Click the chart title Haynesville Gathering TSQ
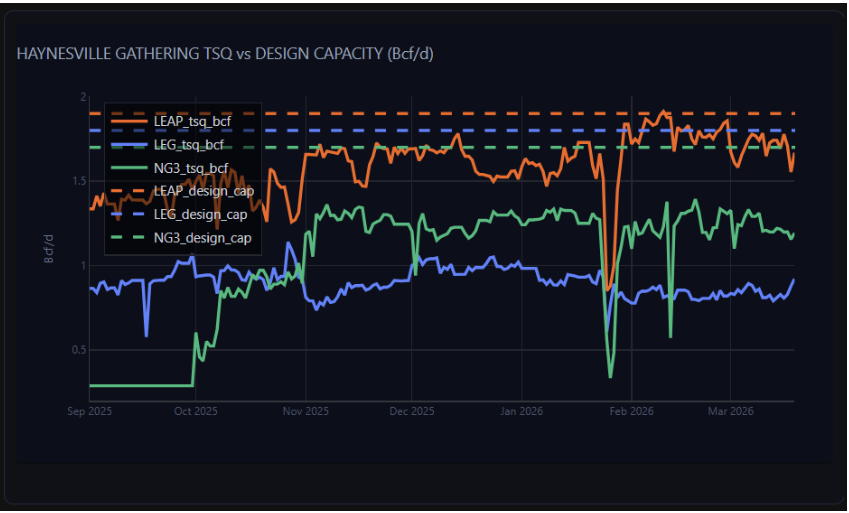Image resolution: width=849 pixels, height=513 pixels. pos(225,53)
